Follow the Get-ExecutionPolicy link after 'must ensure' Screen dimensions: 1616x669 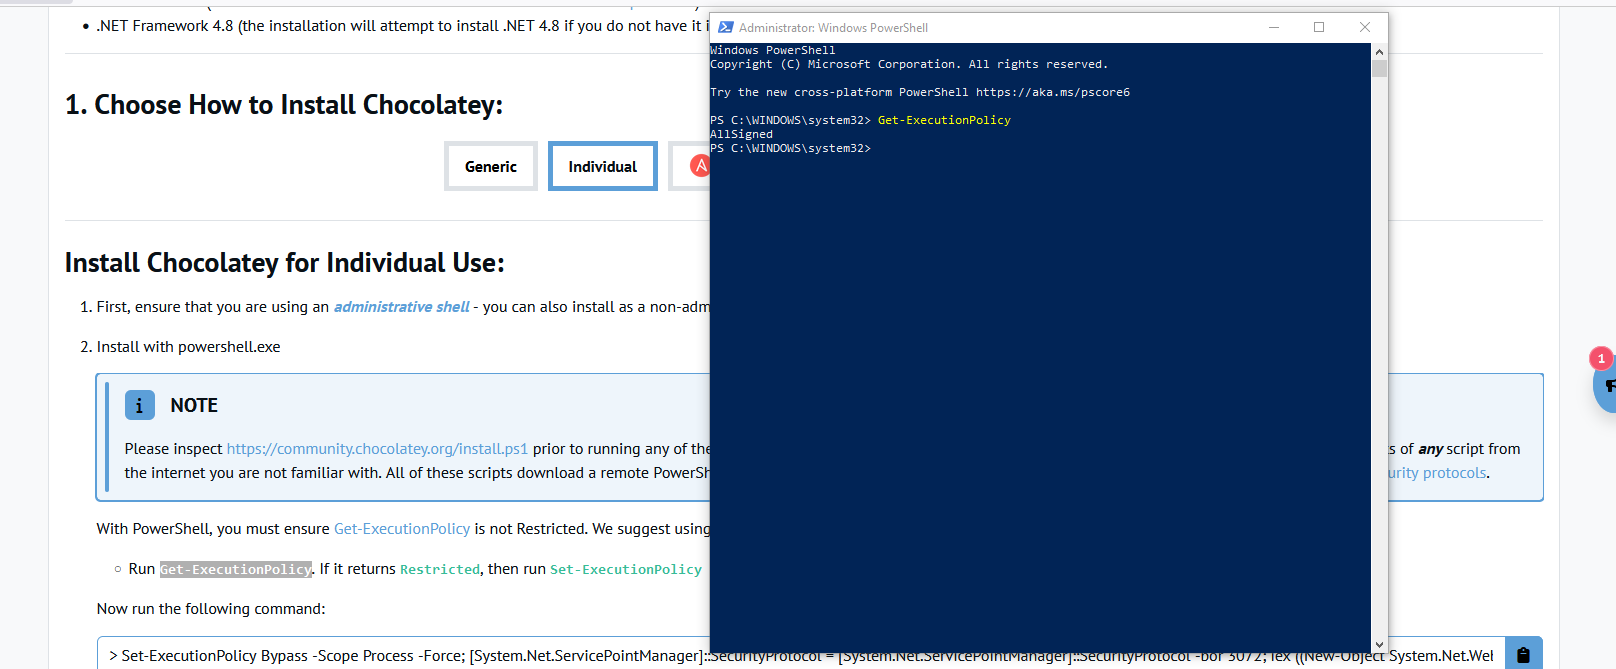pos(401,529)
